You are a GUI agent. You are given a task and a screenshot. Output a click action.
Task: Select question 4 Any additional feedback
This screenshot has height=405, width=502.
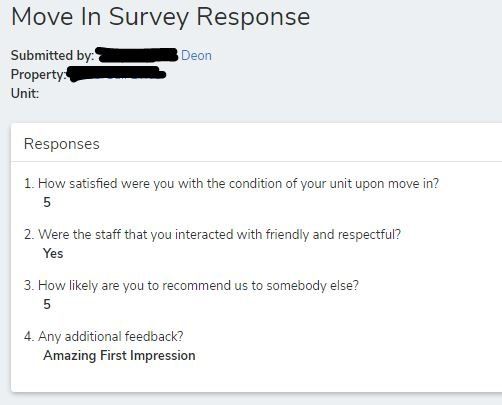point(104,337)
